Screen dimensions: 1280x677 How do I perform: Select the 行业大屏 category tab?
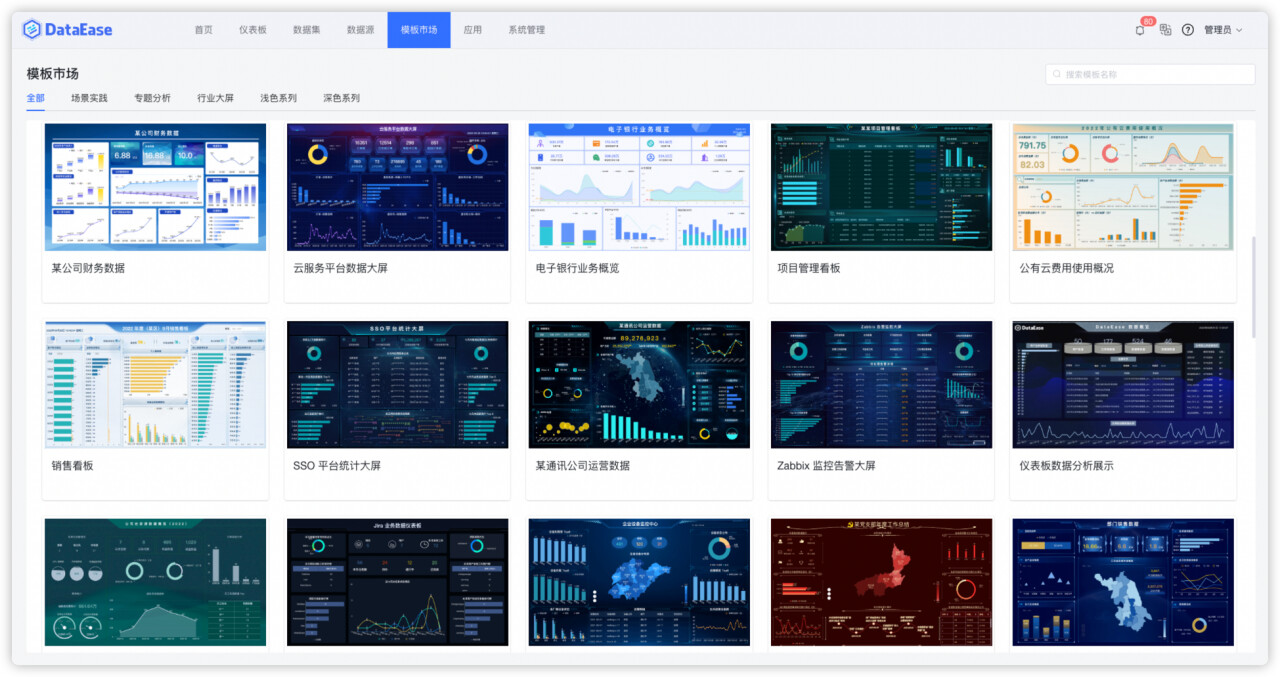point(215,98)
